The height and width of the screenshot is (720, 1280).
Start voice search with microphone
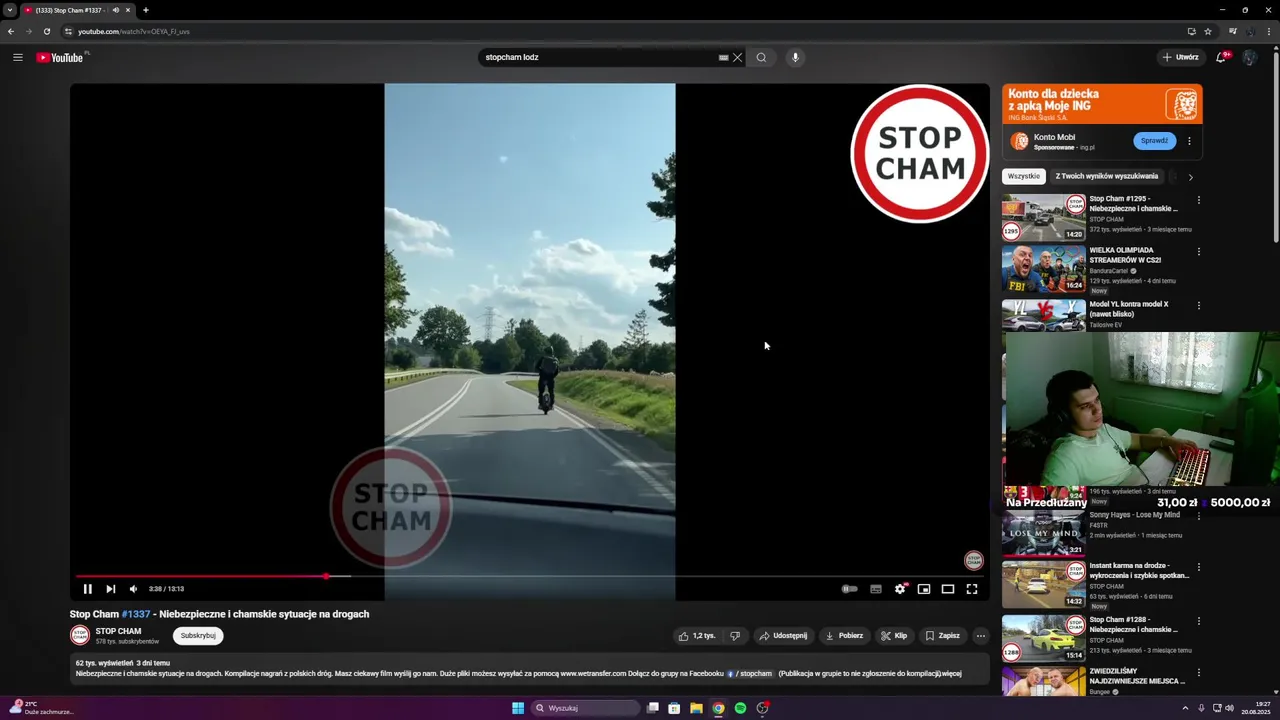tap(796, 57)
